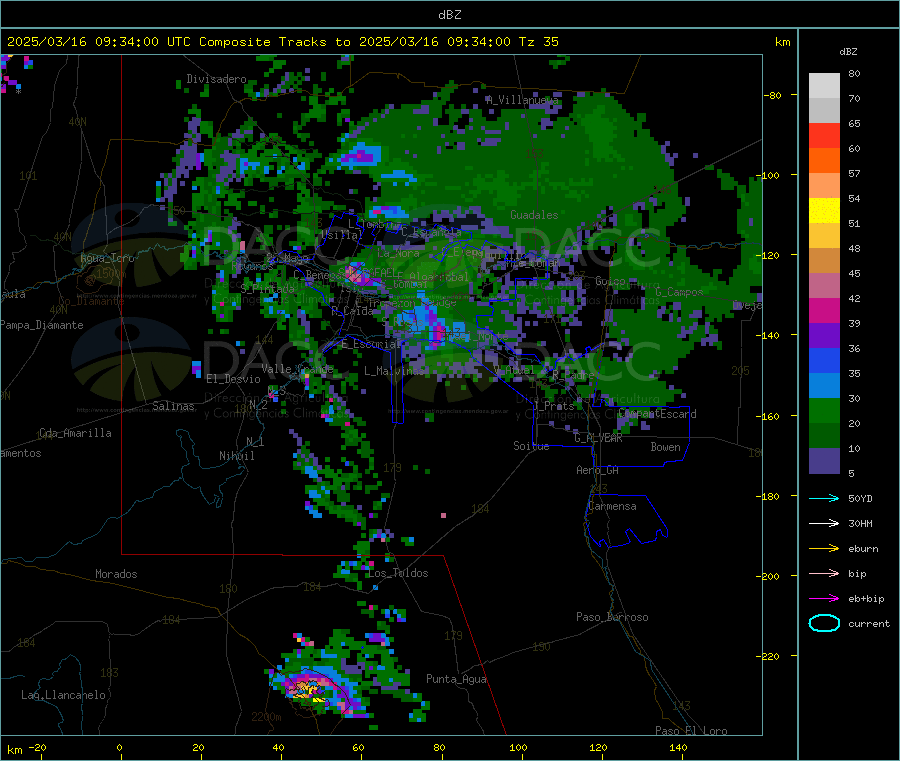Click the L_Malvinas place label
900x761 pixels.
394,371
